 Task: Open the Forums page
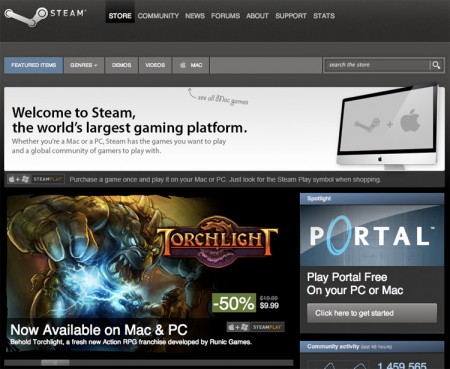click(x=225, y=16)
